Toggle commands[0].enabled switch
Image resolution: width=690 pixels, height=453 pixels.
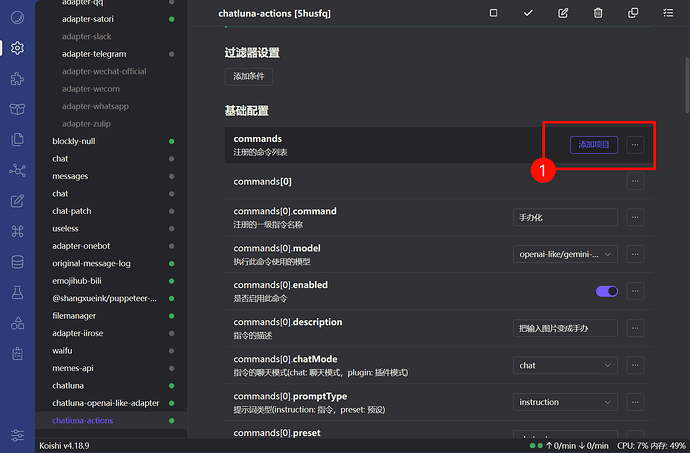[606, 291]
